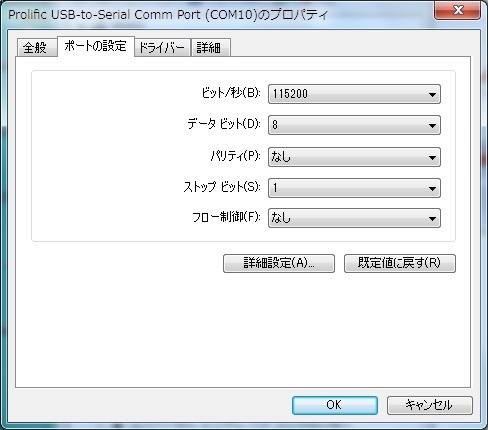Open 詳細設定(A)... advanced settings
This screenshot has height=430, width=488.
point(279,263)
